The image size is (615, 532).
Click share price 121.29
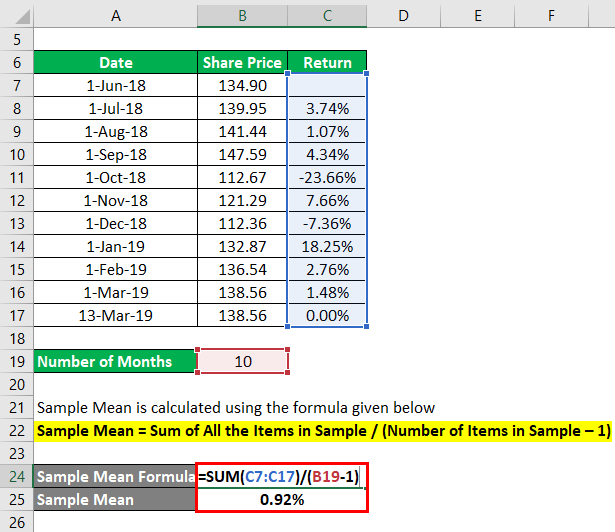[242, 200]
